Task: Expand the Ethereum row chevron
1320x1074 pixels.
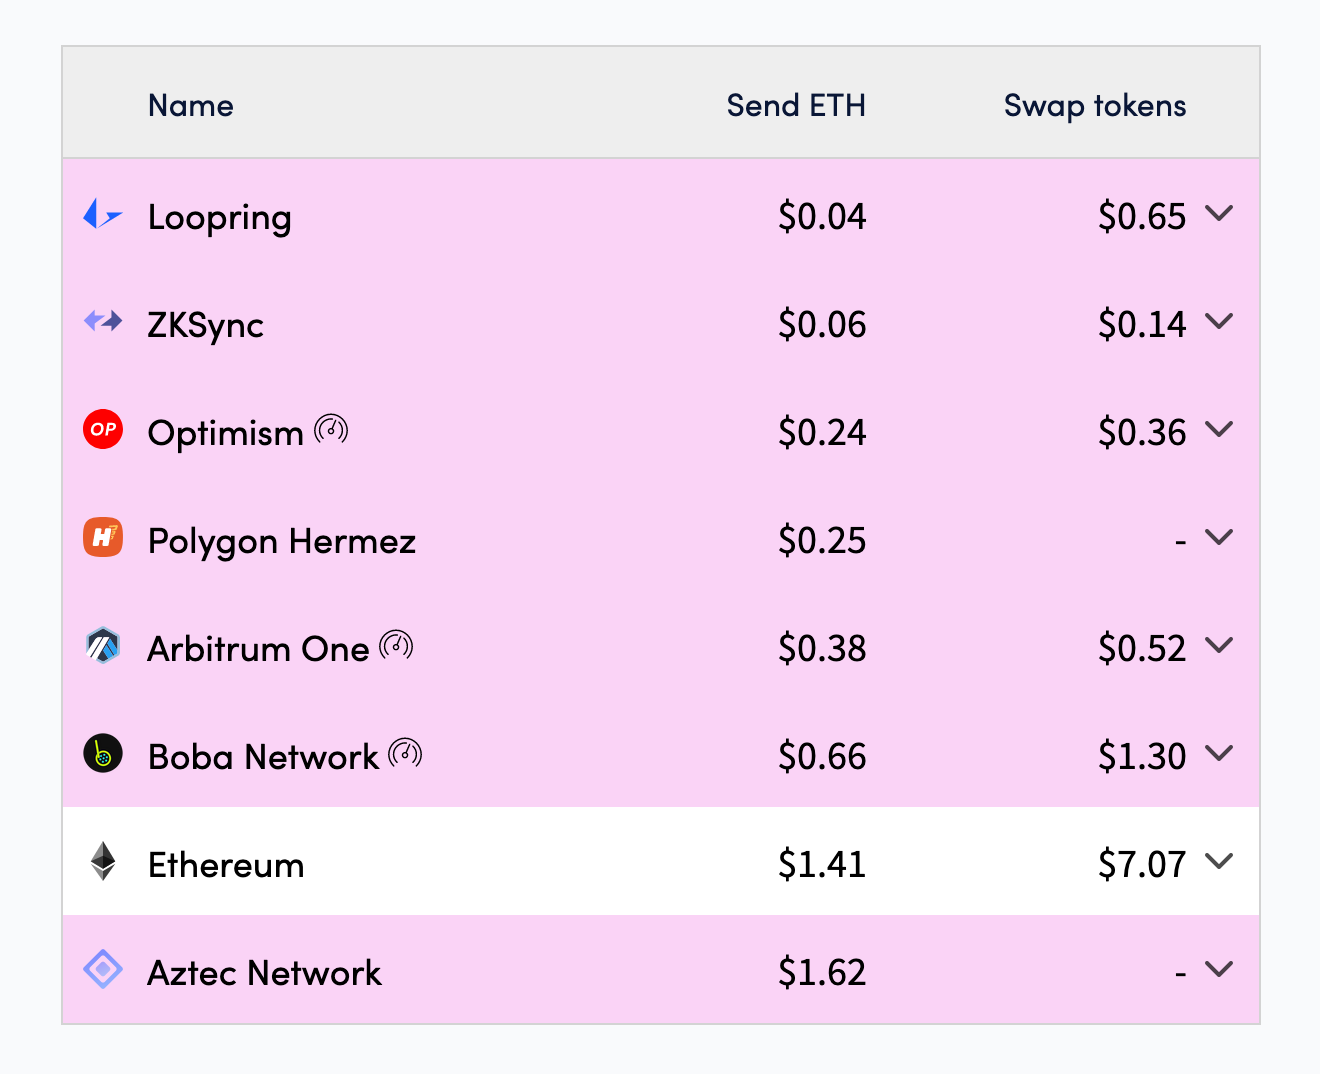Action: (x=1219, y=861)
